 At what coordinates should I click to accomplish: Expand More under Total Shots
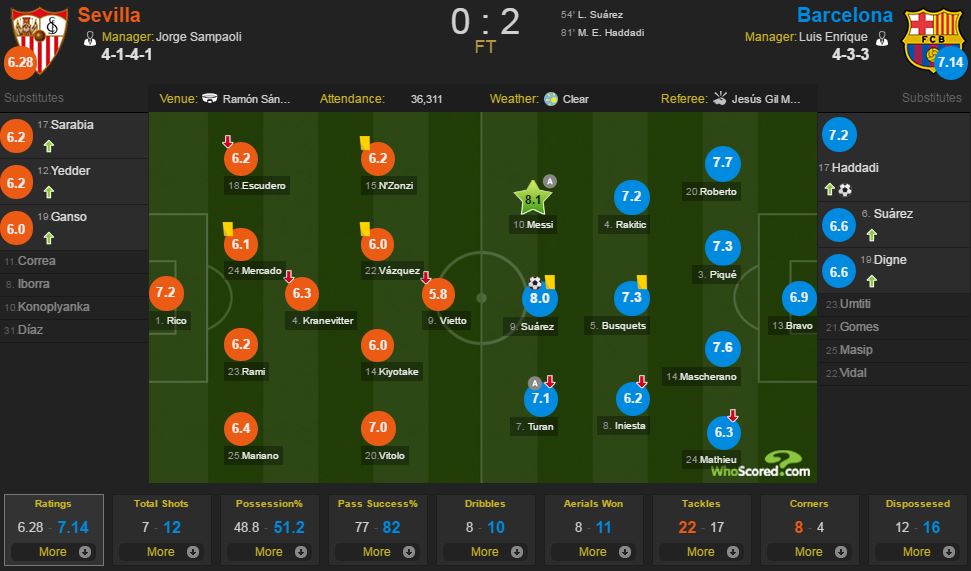coord(161,551)
